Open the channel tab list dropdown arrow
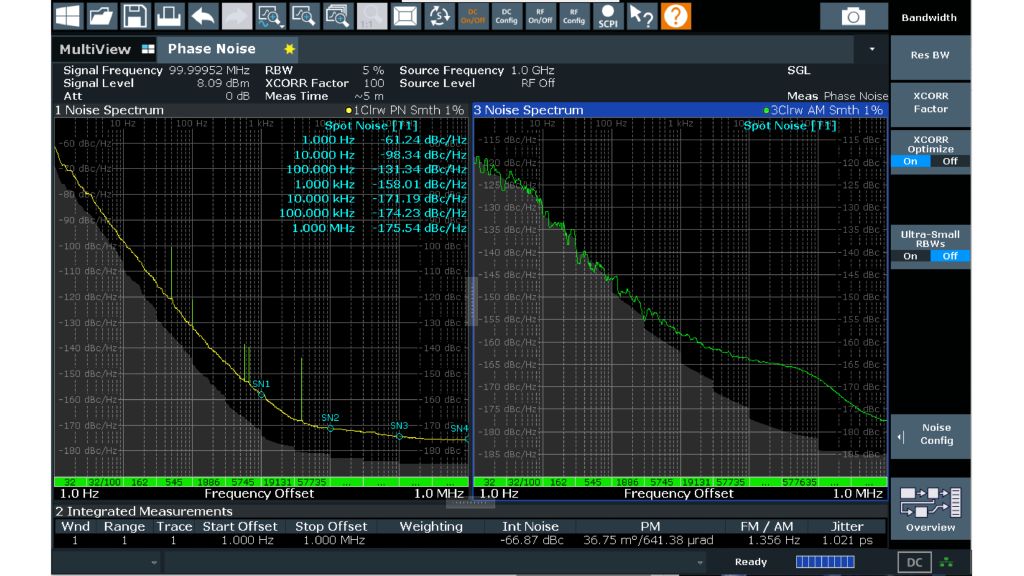Viewport: 1024px width, 576px height. (x=871, y=49)
